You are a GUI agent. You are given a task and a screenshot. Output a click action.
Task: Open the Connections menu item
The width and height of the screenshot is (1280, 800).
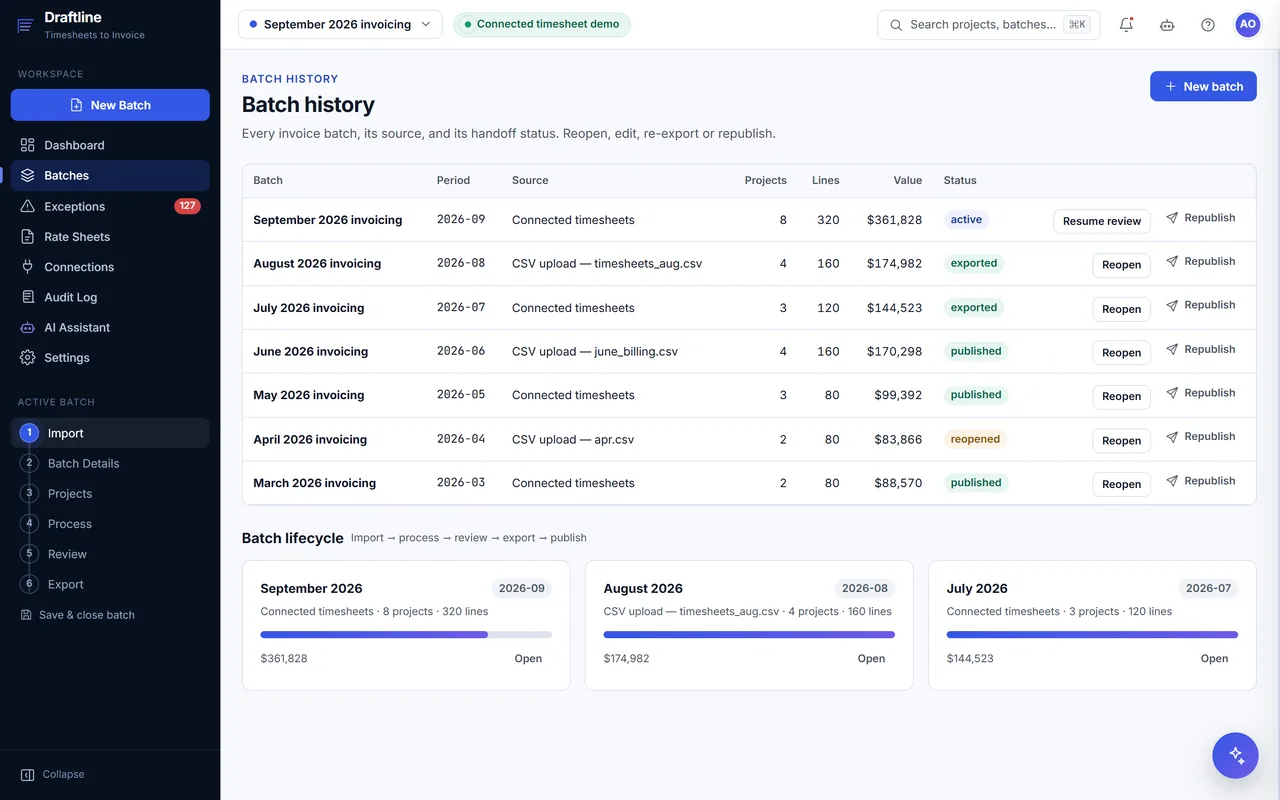coord(110,267)
